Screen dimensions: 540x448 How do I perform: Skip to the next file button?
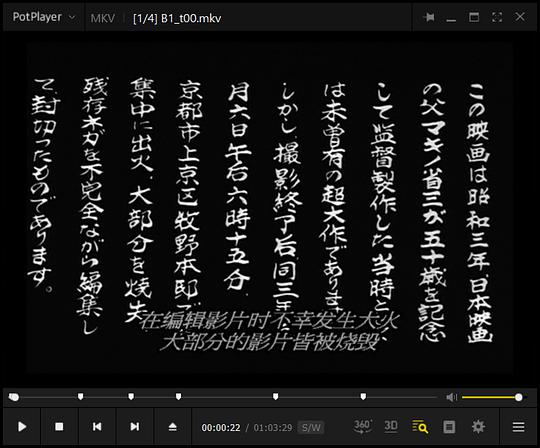(x=135, y=427)
